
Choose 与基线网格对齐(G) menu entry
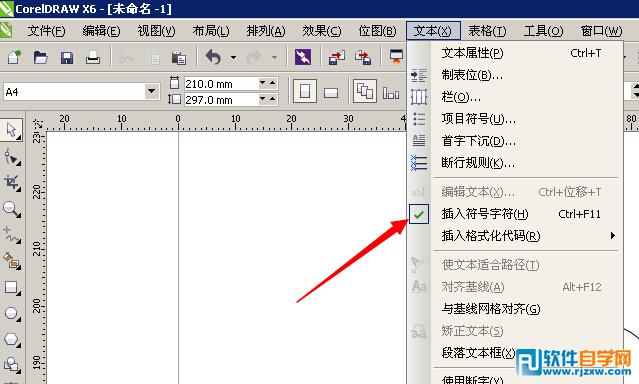point(515,309)
